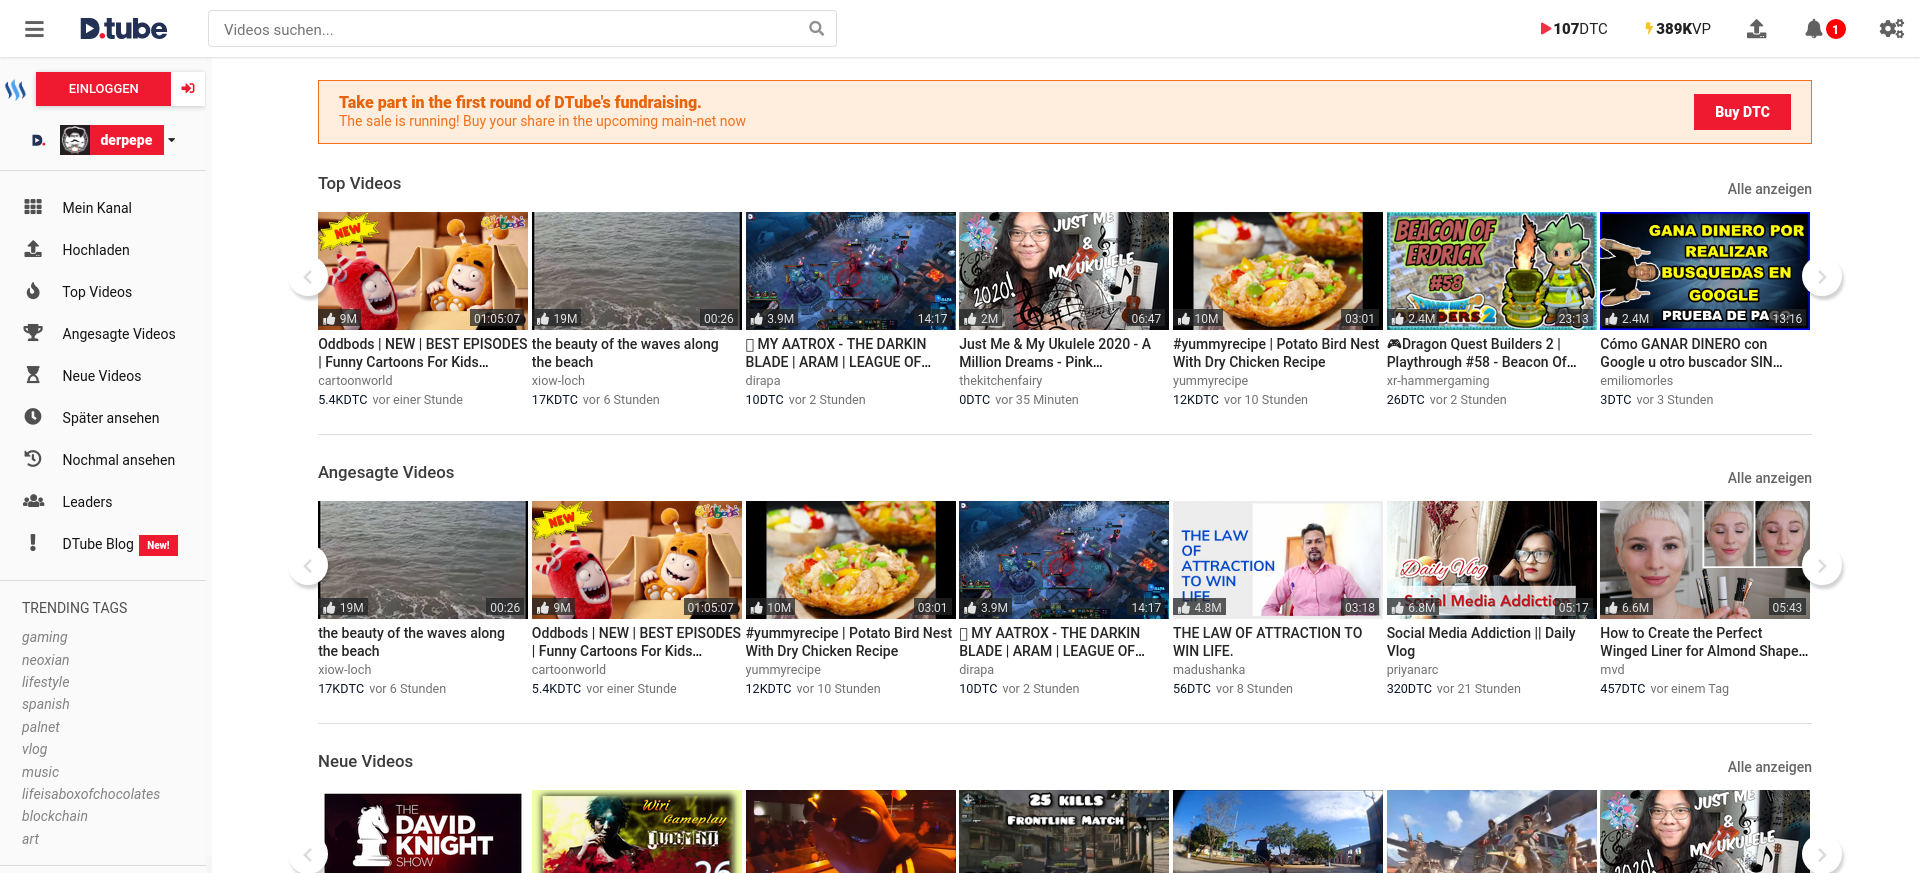Go to DTube Blog menu item
The width and height of the screenshot is (1920, 873).
(x=97, y=544)
